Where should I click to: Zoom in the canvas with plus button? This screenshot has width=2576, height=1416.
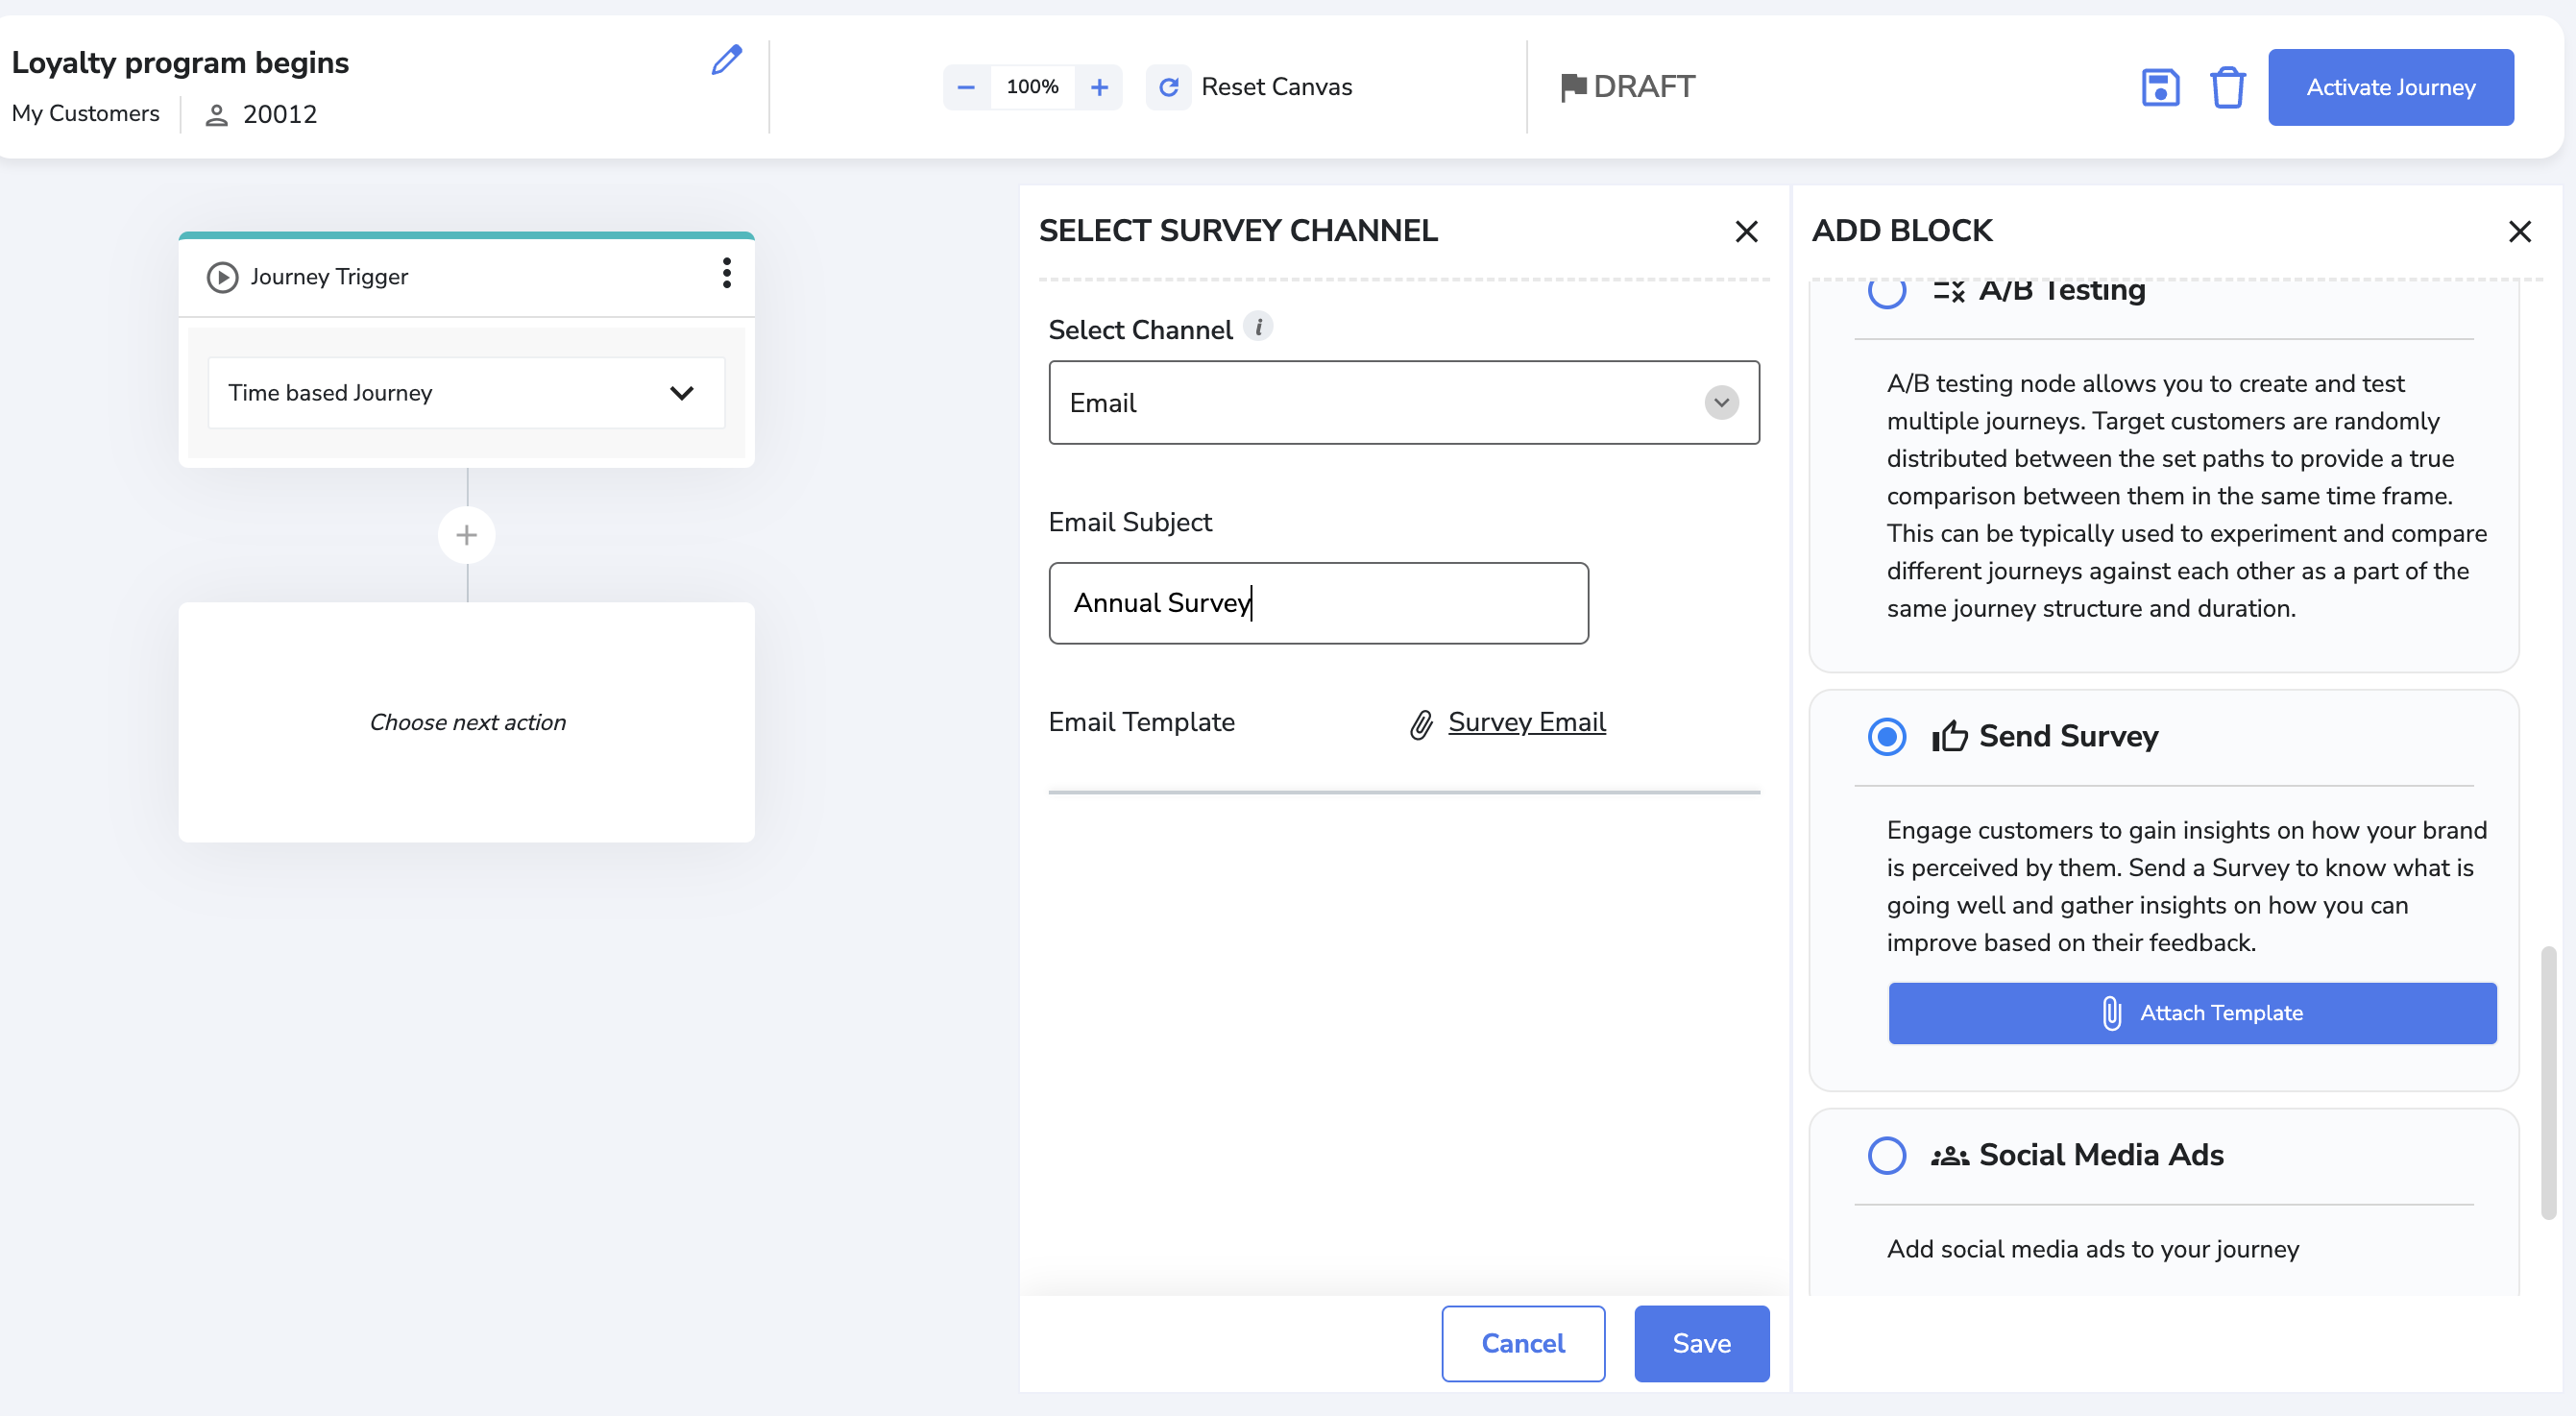[1099, 87]
